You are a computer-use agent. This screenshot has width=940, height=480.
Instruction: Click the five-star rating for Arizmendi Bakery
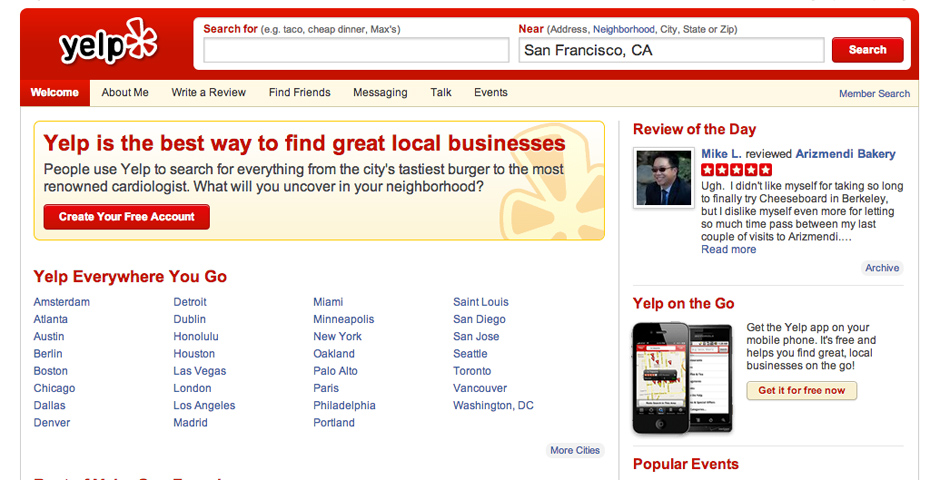pyautogui.click(x=736, y=170)
